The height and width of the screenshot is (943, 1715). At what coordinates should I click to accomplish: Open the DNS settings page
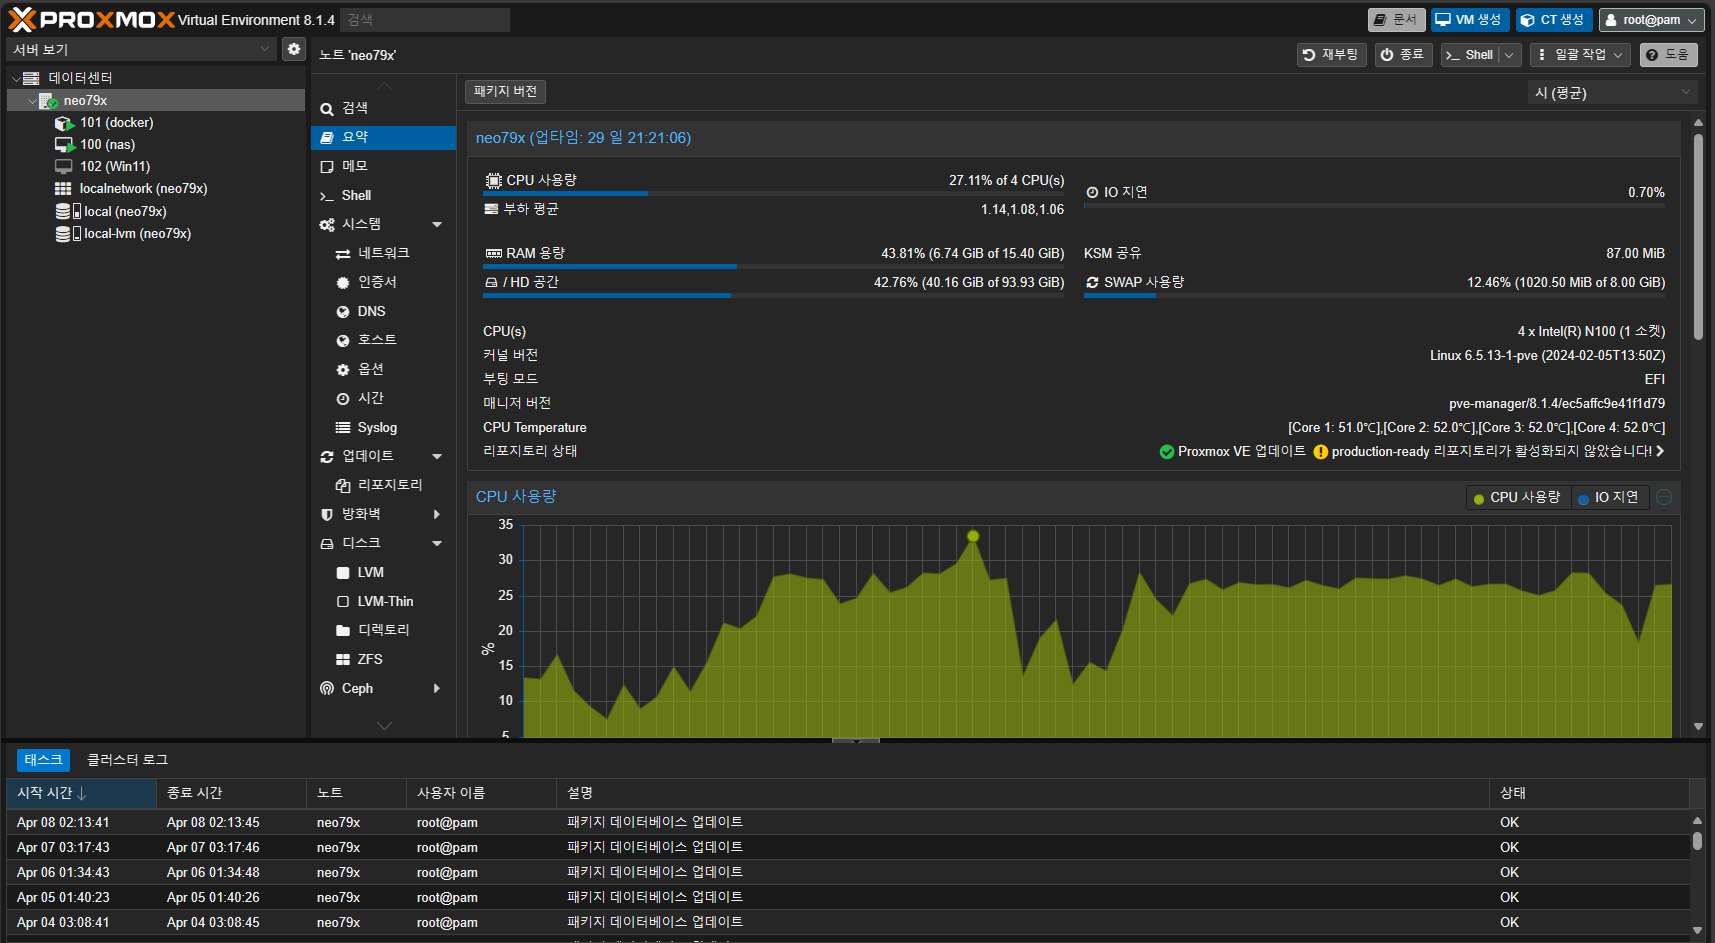[384, 312]
